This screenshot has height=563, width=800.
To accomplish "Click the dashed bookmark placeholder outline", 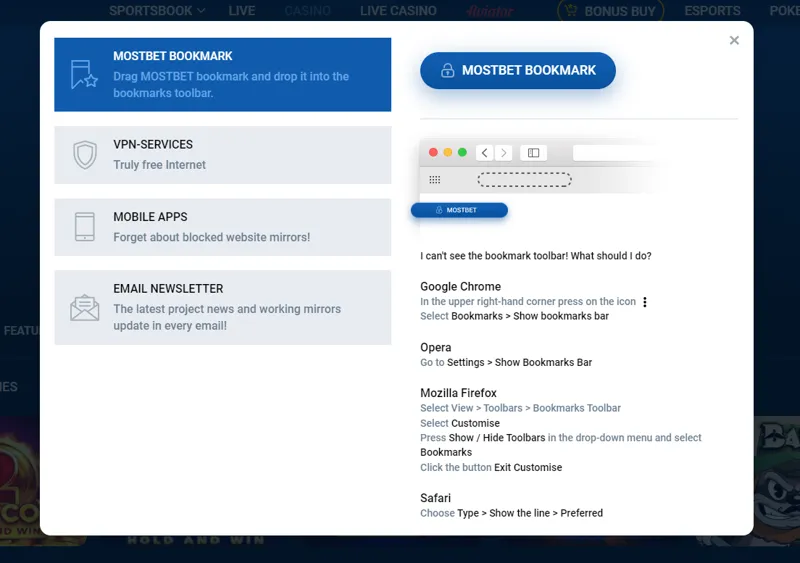I will point(524,180).
